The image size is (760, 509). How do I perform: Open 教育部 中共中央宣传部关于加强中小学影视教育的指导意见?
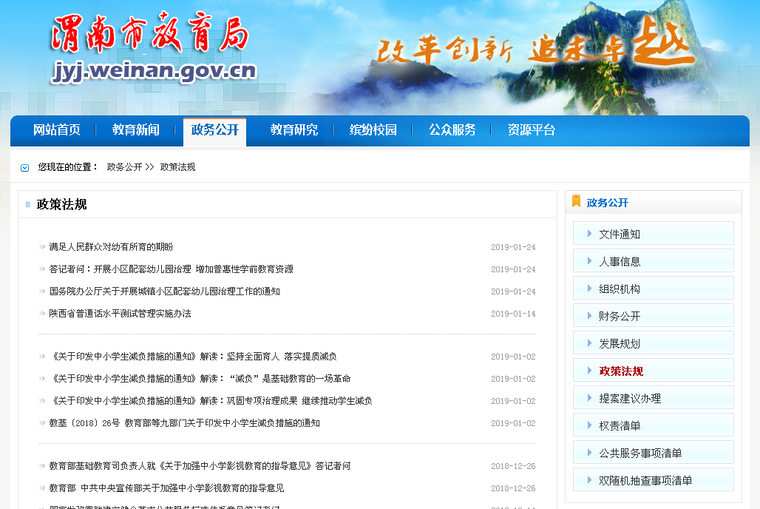[x=167, y=488]
